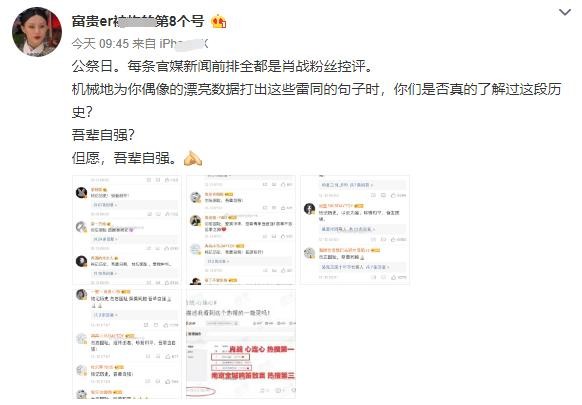The width and height of the screenshot is (582, 405).
Task: Open the third attached comment screenshot
Action: coord(355,230)
